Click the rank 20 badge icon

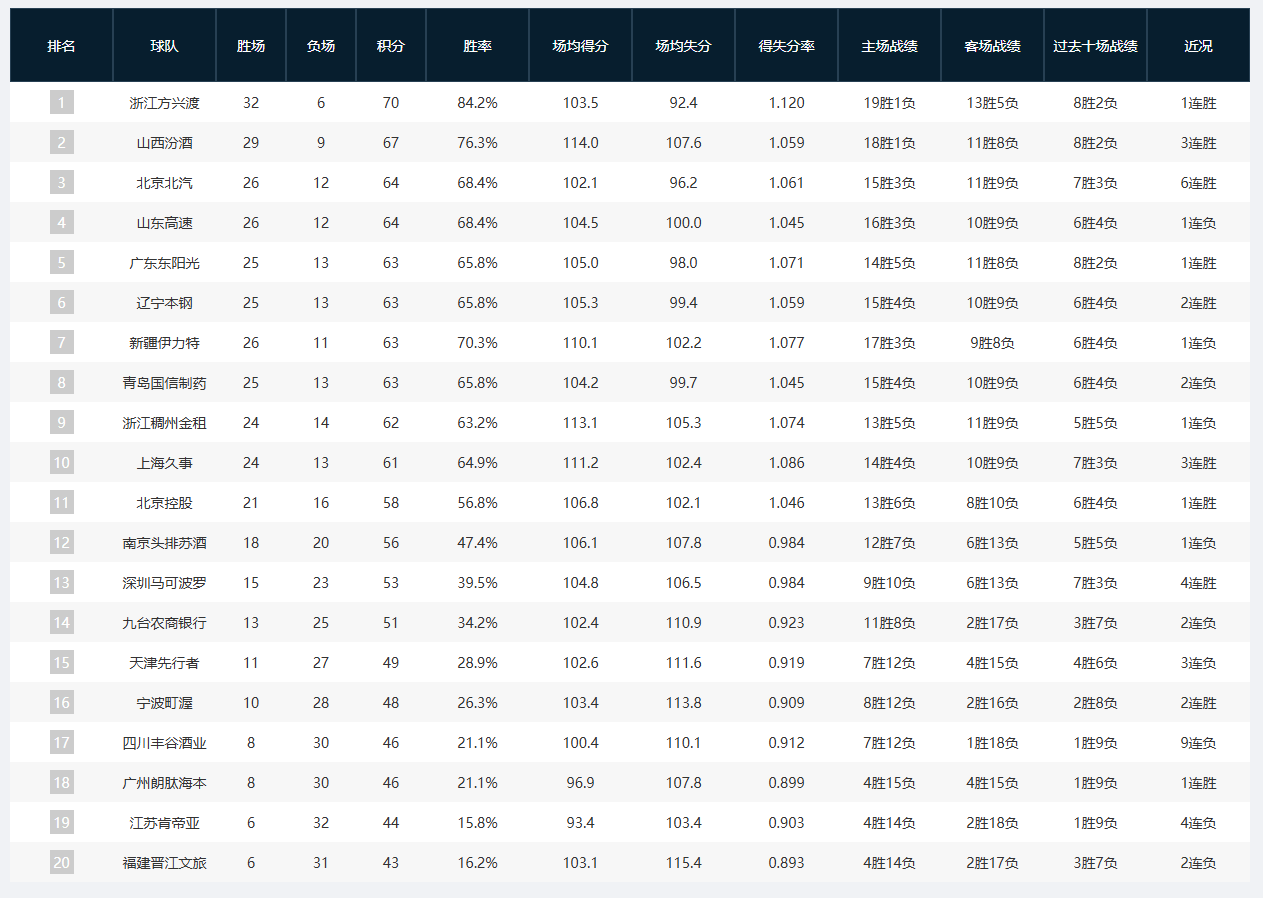pyautogui.click(x=61, y=862)
